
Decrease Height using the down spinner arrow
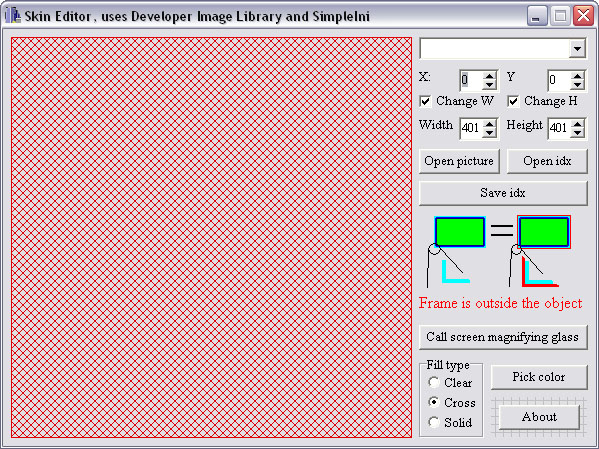tap(577, 133)
